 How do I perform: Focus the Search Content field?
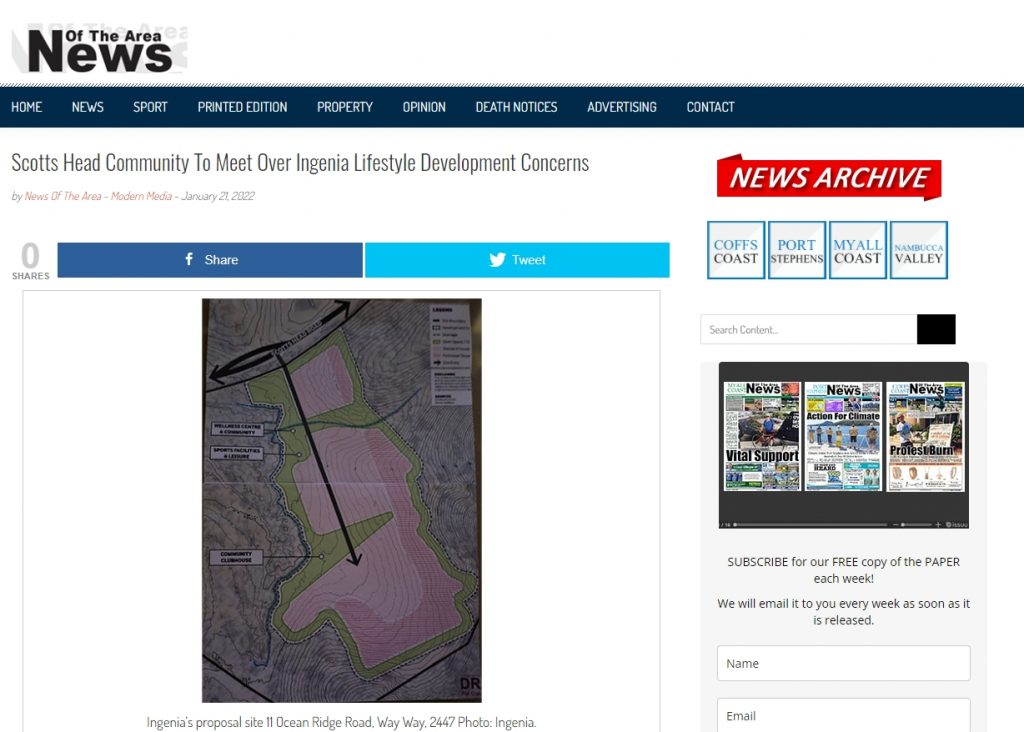808,329
